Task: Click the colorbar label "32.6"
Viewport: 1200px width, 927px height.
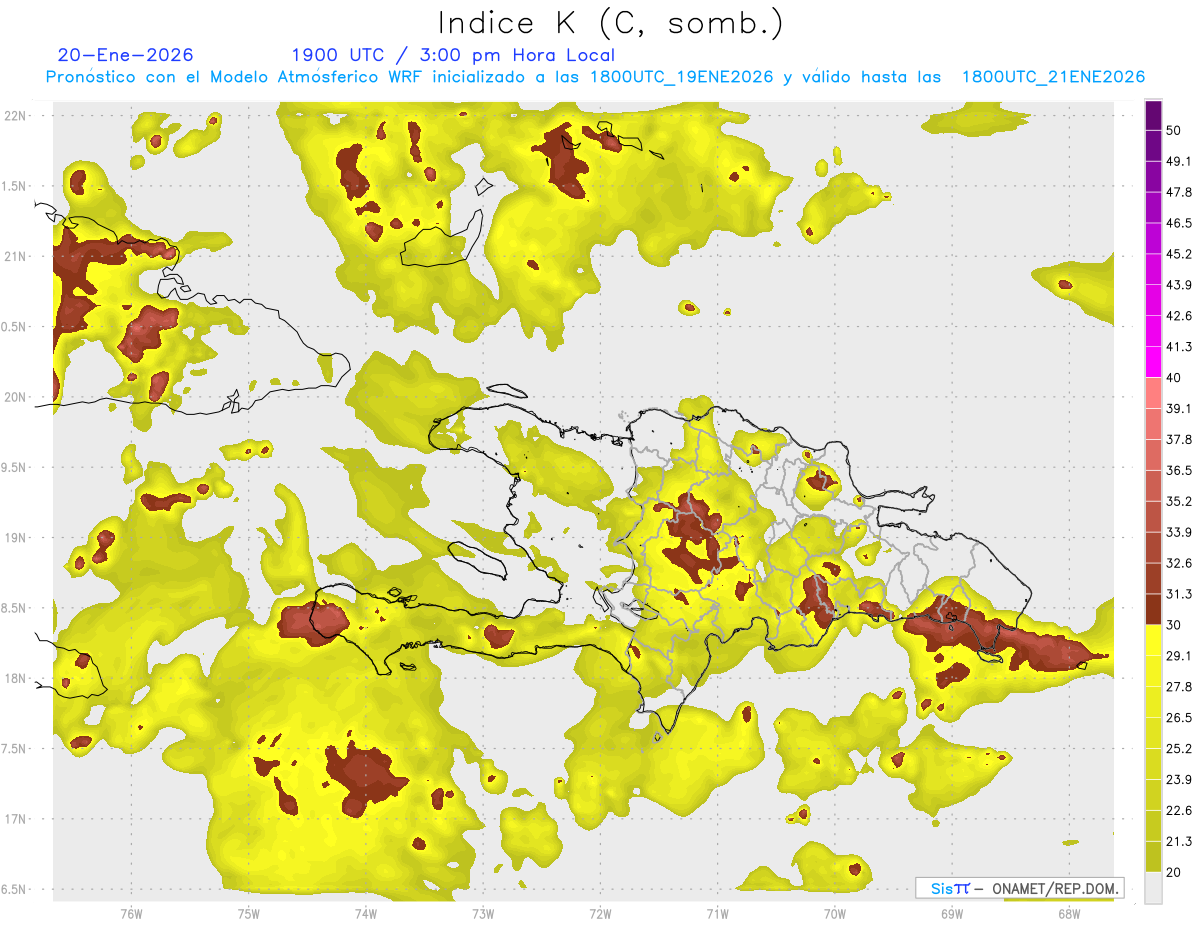Action: 1179,563
